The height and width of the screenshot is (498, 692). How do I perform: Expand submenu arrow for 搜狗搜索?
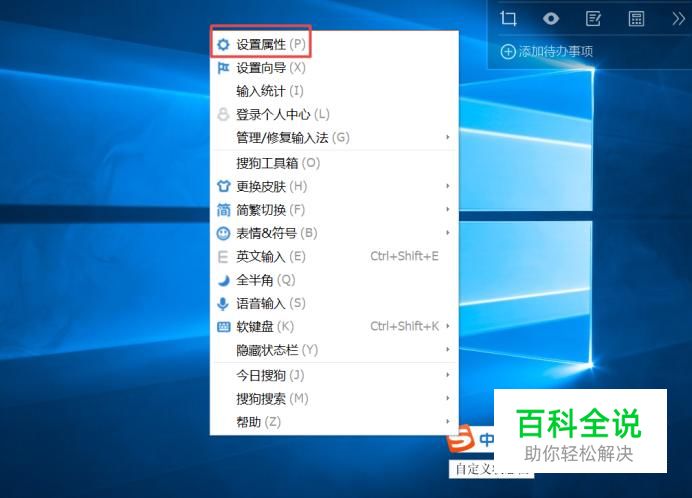point(448,398)
